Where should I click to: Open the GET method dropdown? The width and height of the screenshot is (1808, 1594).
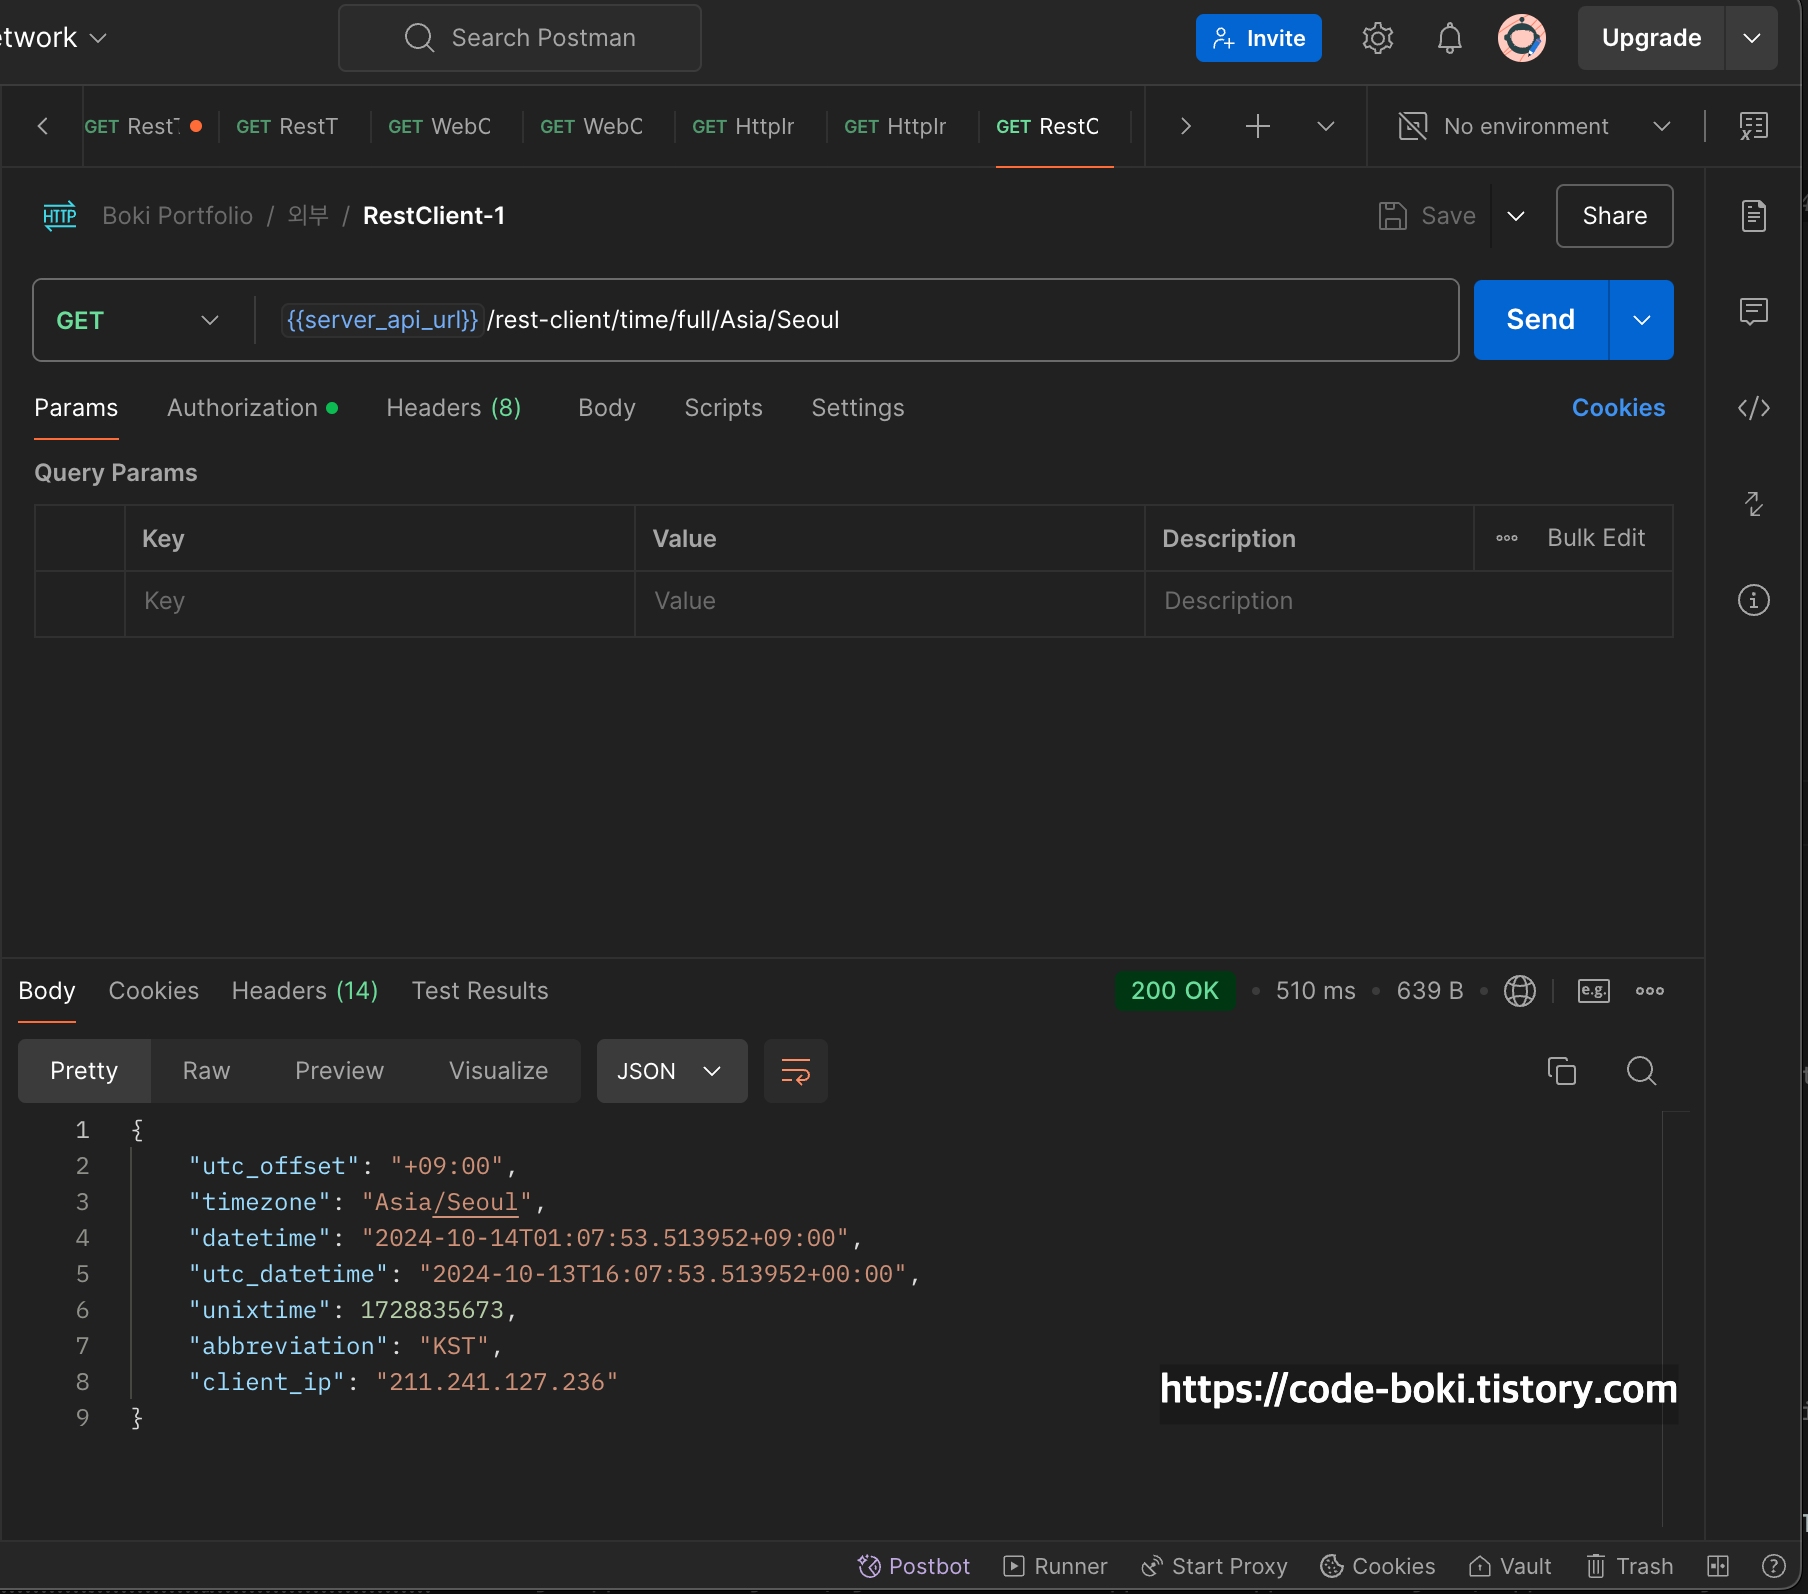(x=138, y=320)
